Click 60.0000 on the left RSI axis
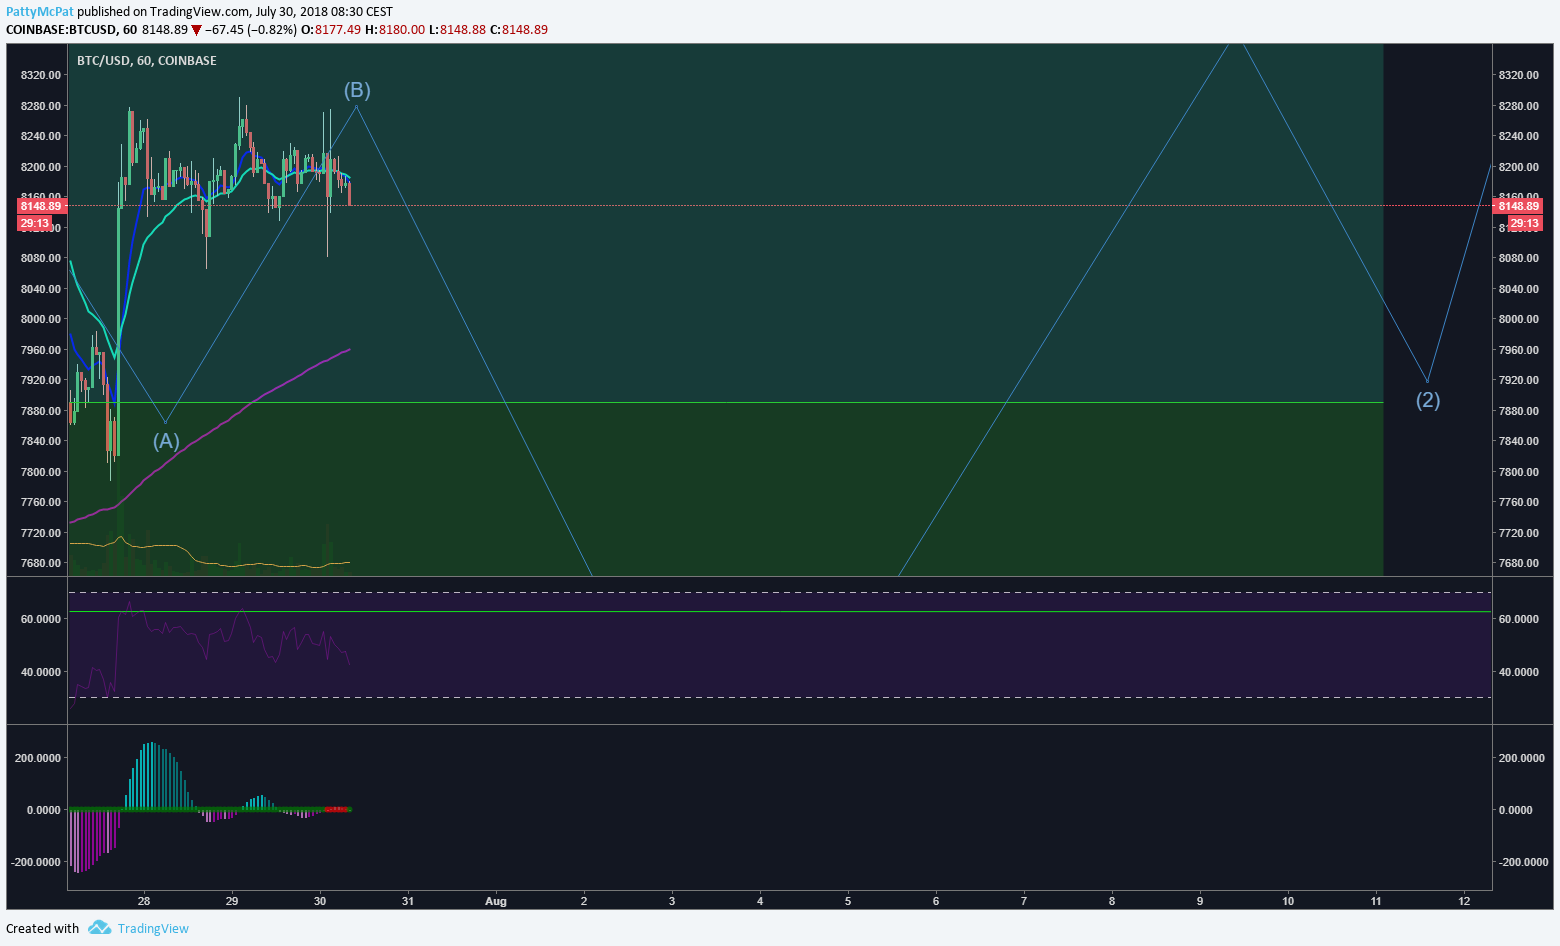Image resolution: width=1560 pixels, height=946 pixels. [x=40, y=619]
